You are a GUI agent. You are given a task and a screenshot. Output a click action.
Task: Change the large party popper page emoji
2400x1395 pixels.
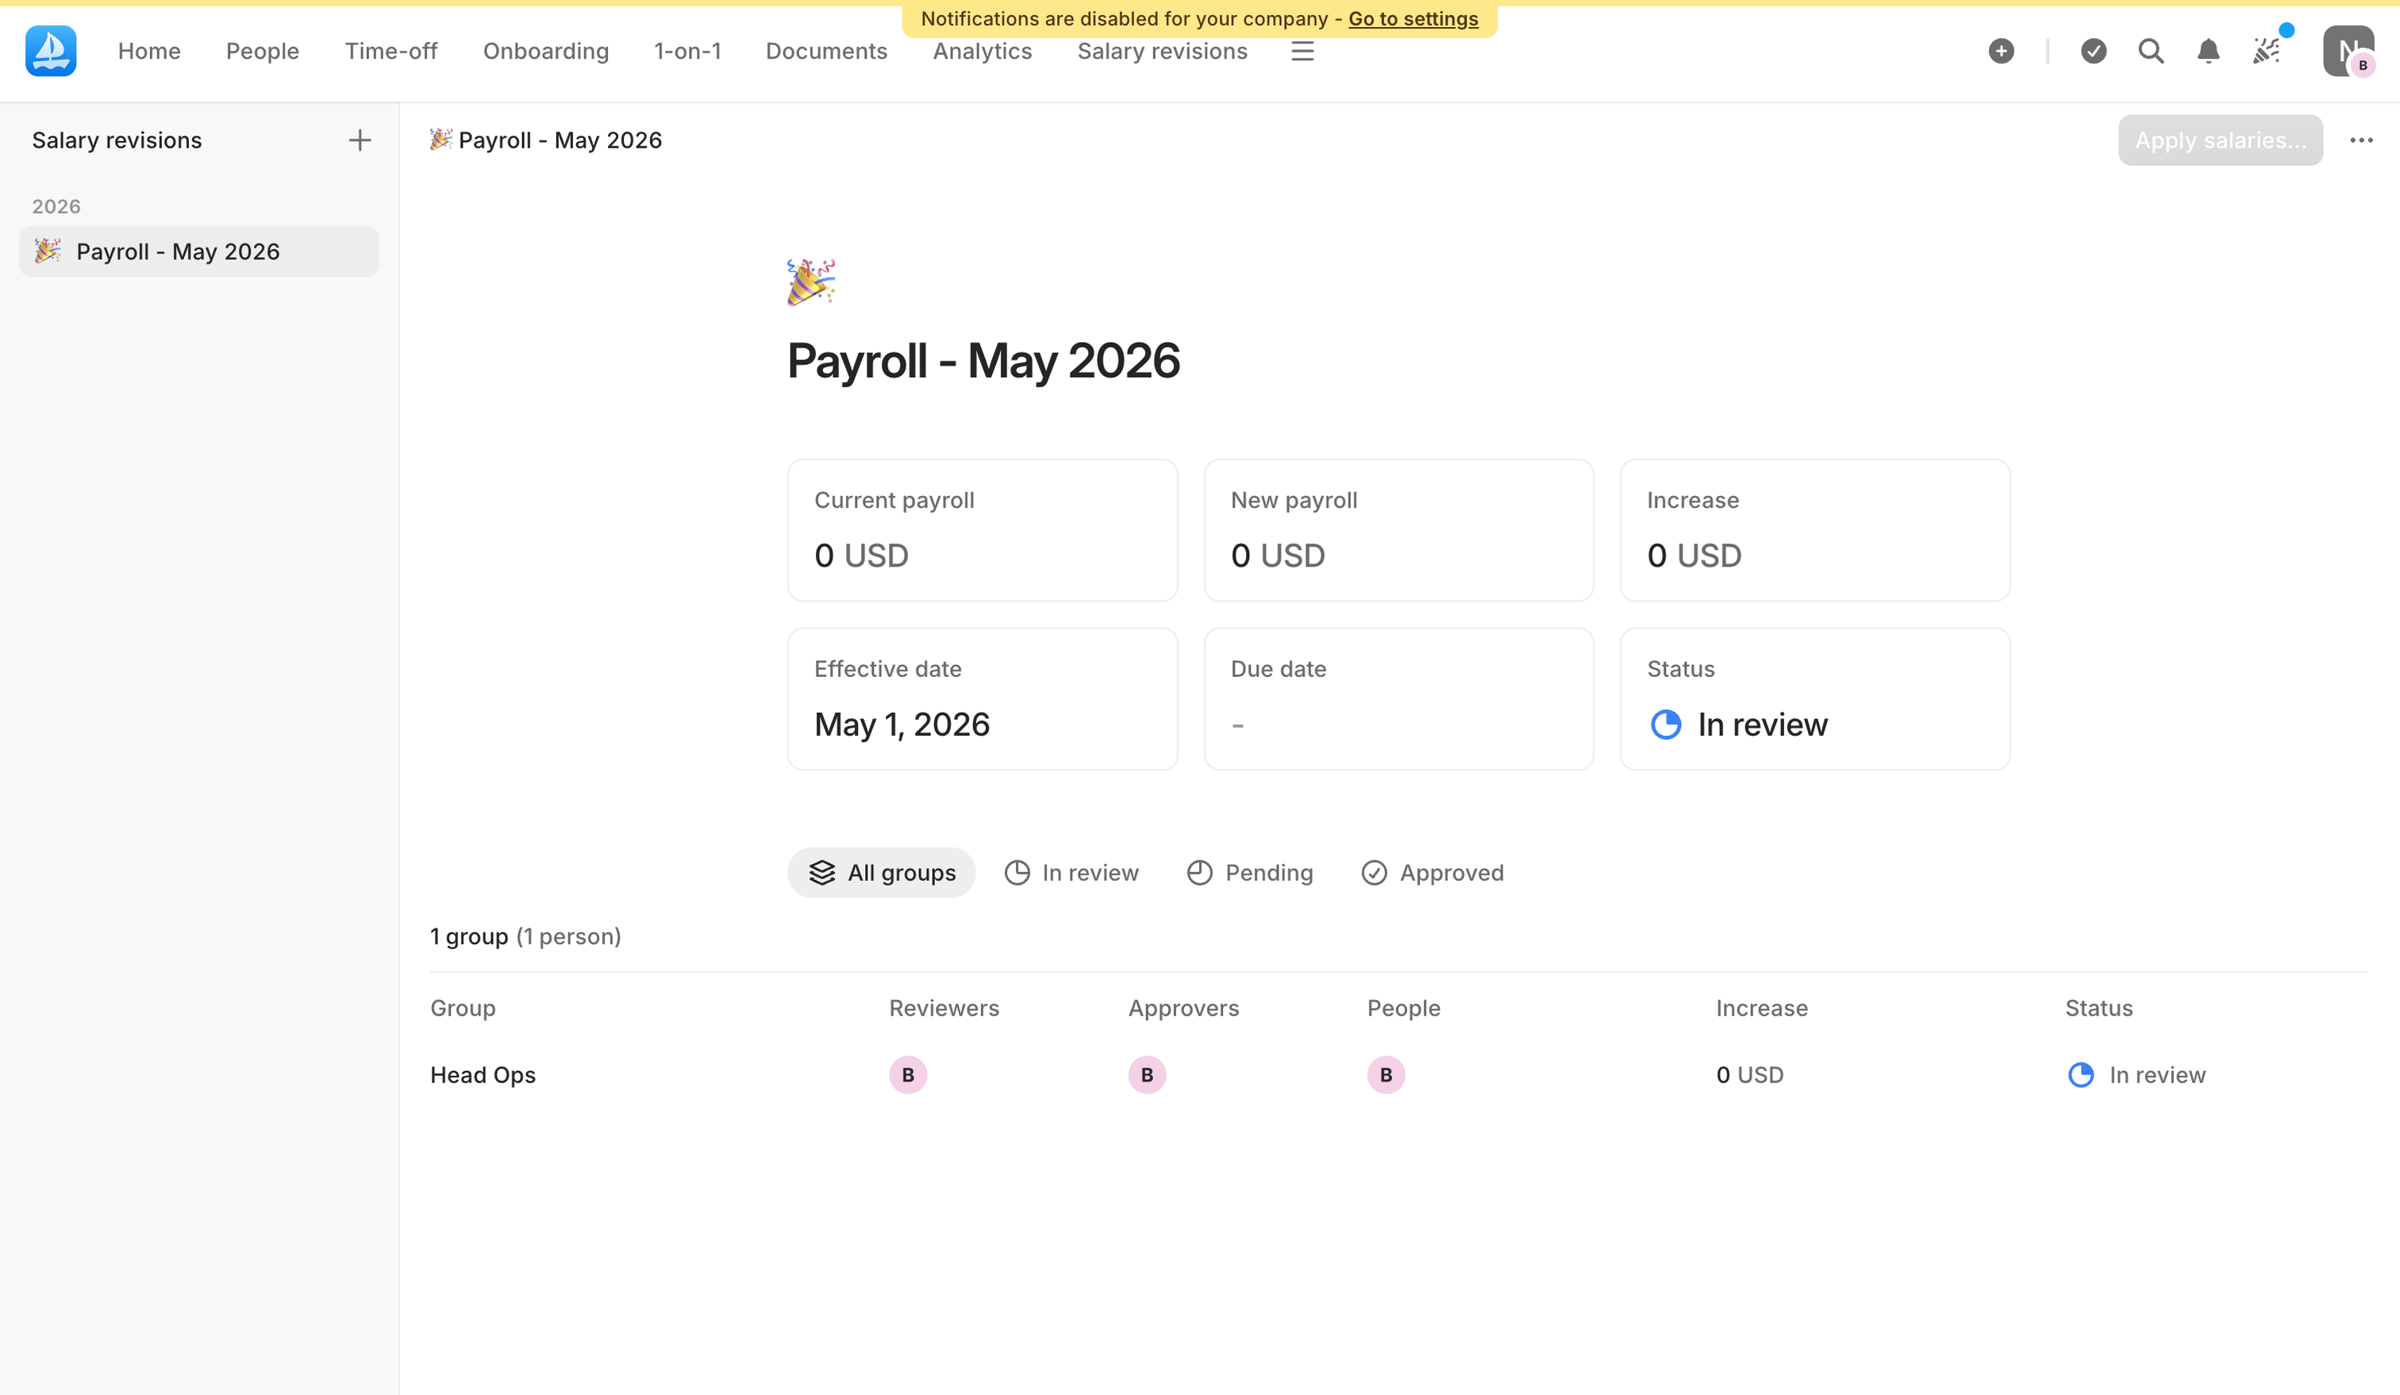click(811, 282)
